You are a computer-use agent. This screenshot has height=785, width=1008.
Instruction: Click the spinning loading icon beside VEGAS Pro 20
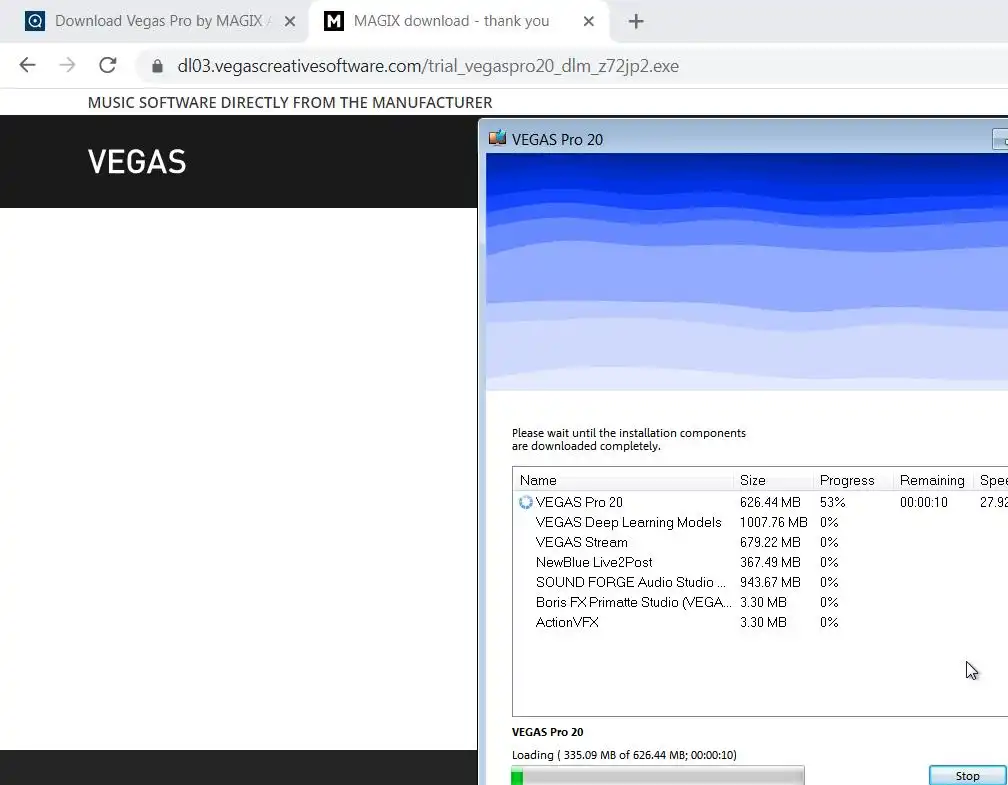(525, 502)
